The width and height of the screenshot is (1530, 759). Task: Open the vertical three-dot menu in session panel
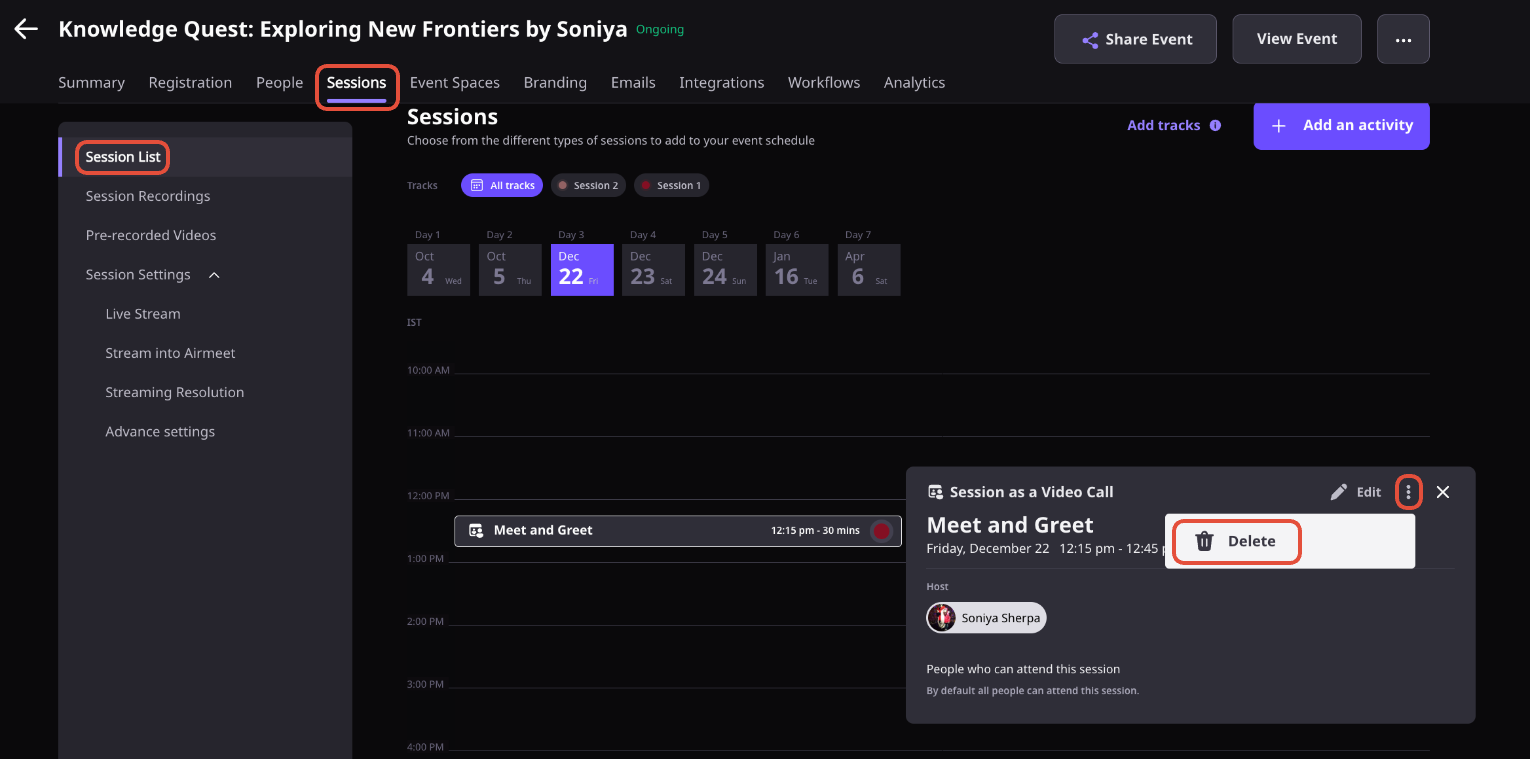1408,492
